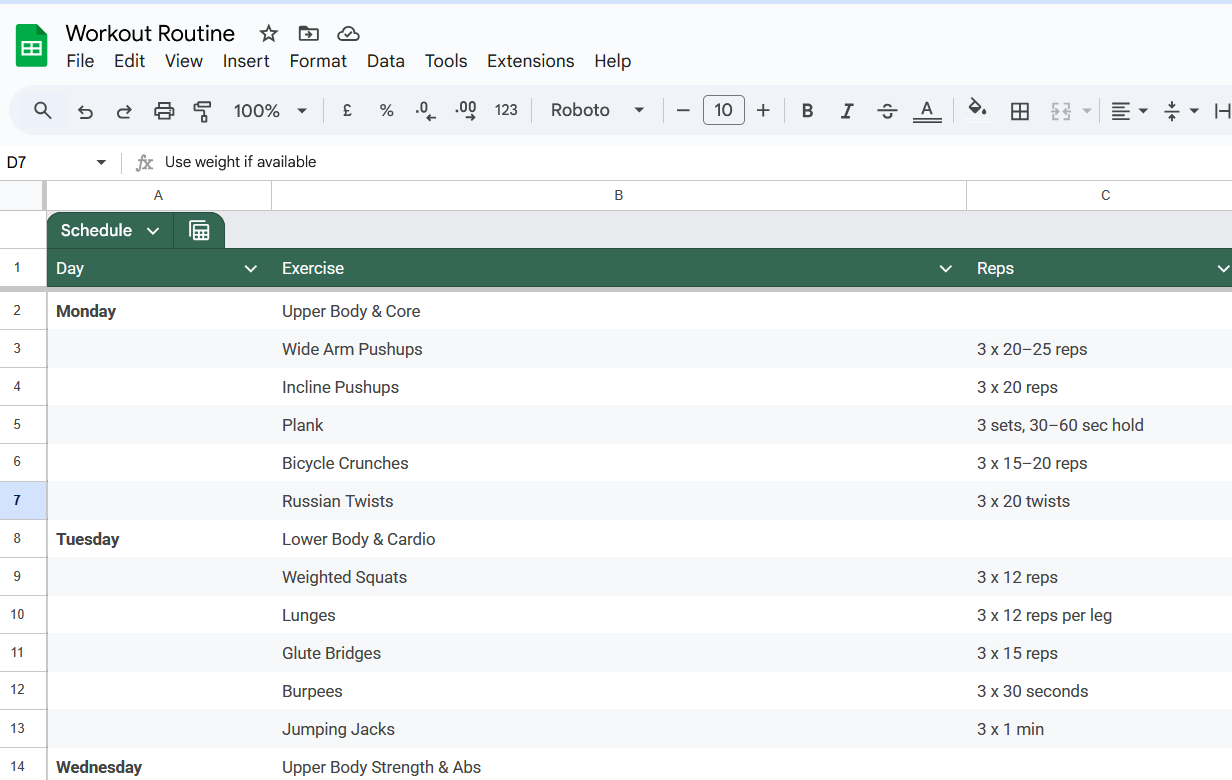1232x780 pixels.
Task: Open the Extensions menu
Action: (x=530, y=61)
